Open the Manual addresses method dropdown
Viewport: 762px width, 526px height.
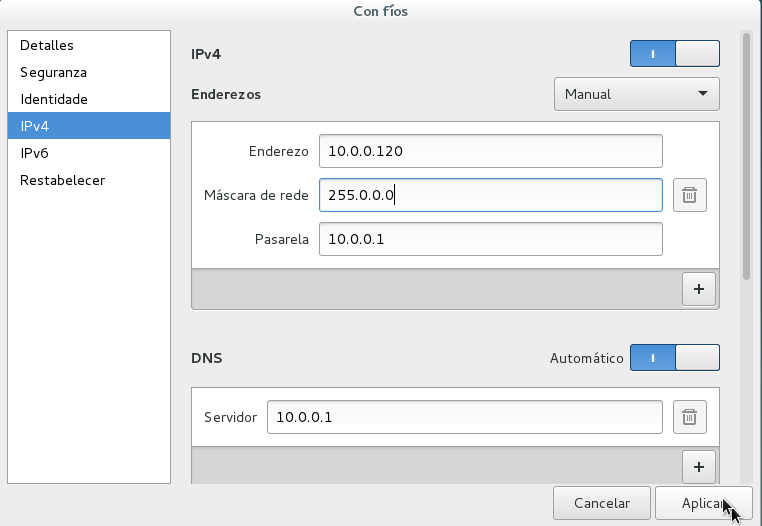point(637,94)
